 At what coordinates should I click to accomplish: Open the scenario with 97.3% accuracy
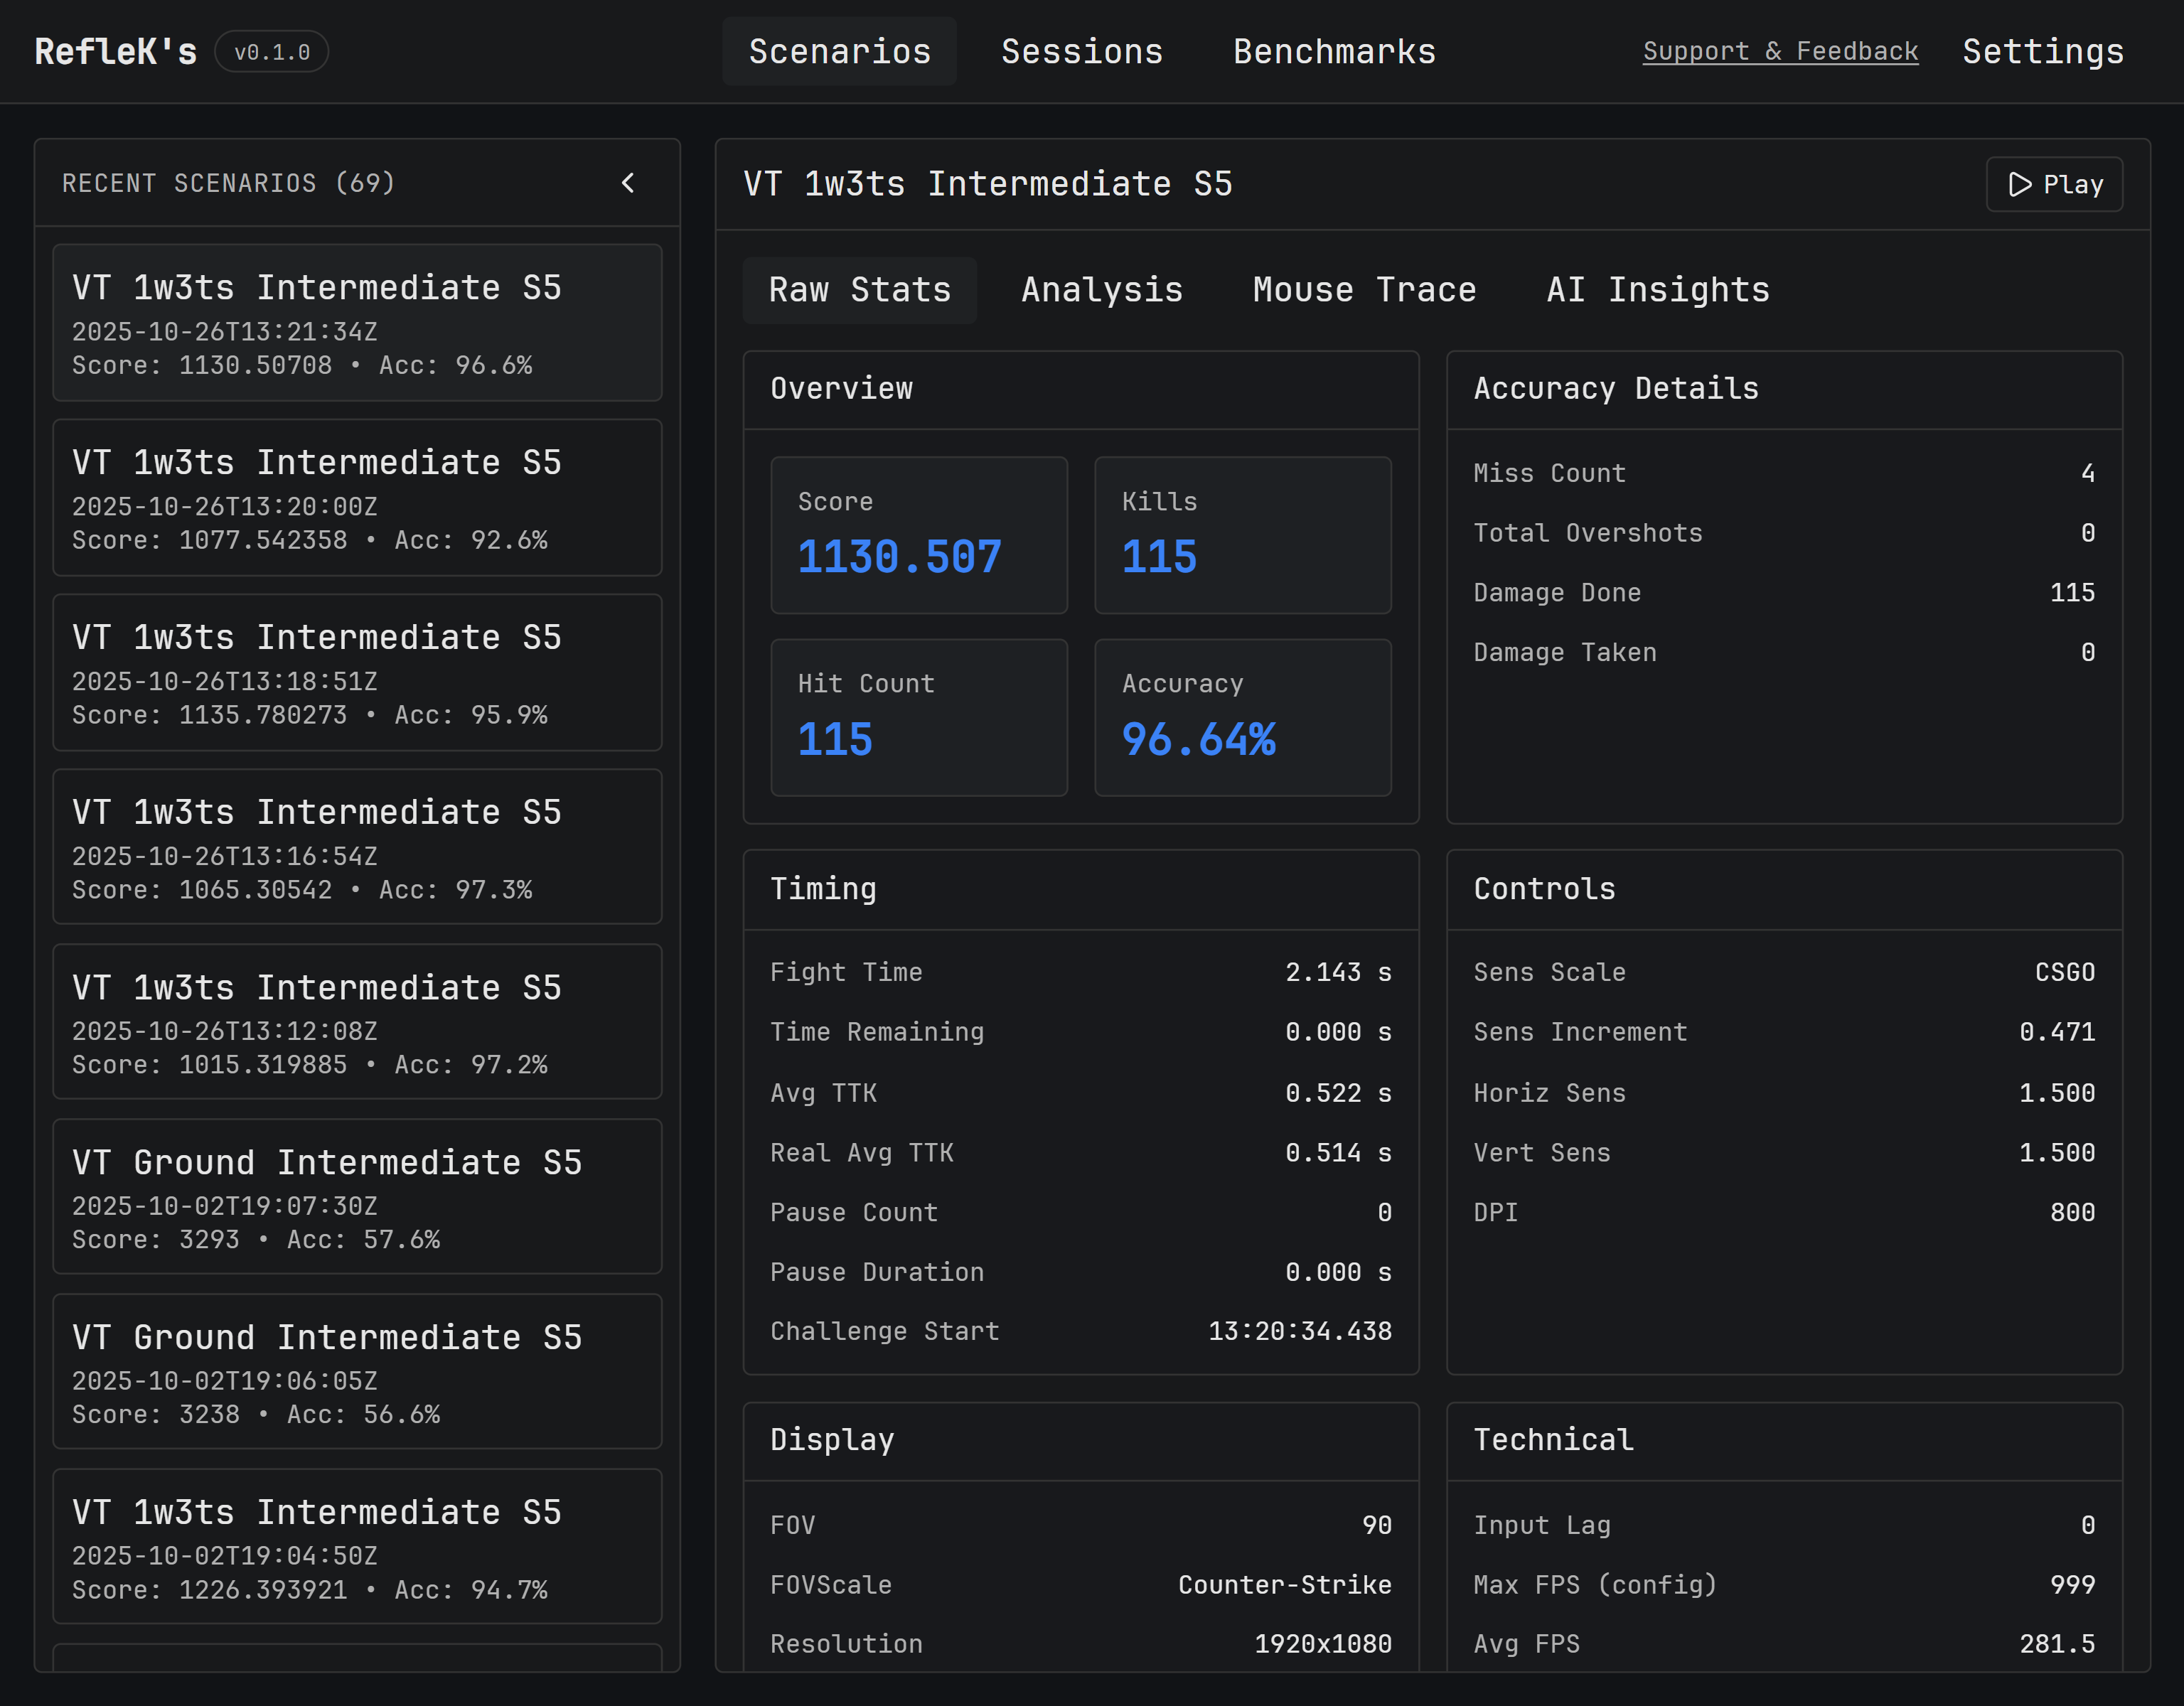pyautogui.click(x=357, y=848)
